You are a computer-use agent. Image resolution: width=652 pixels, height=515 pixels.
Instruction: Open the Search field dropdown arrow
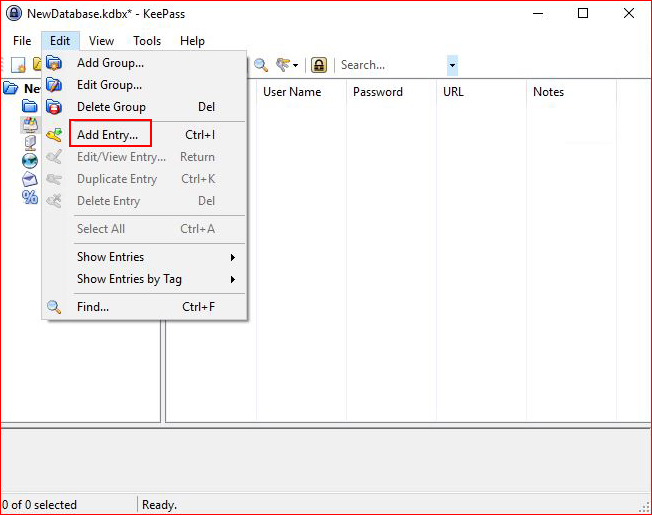tap(452, 65)
